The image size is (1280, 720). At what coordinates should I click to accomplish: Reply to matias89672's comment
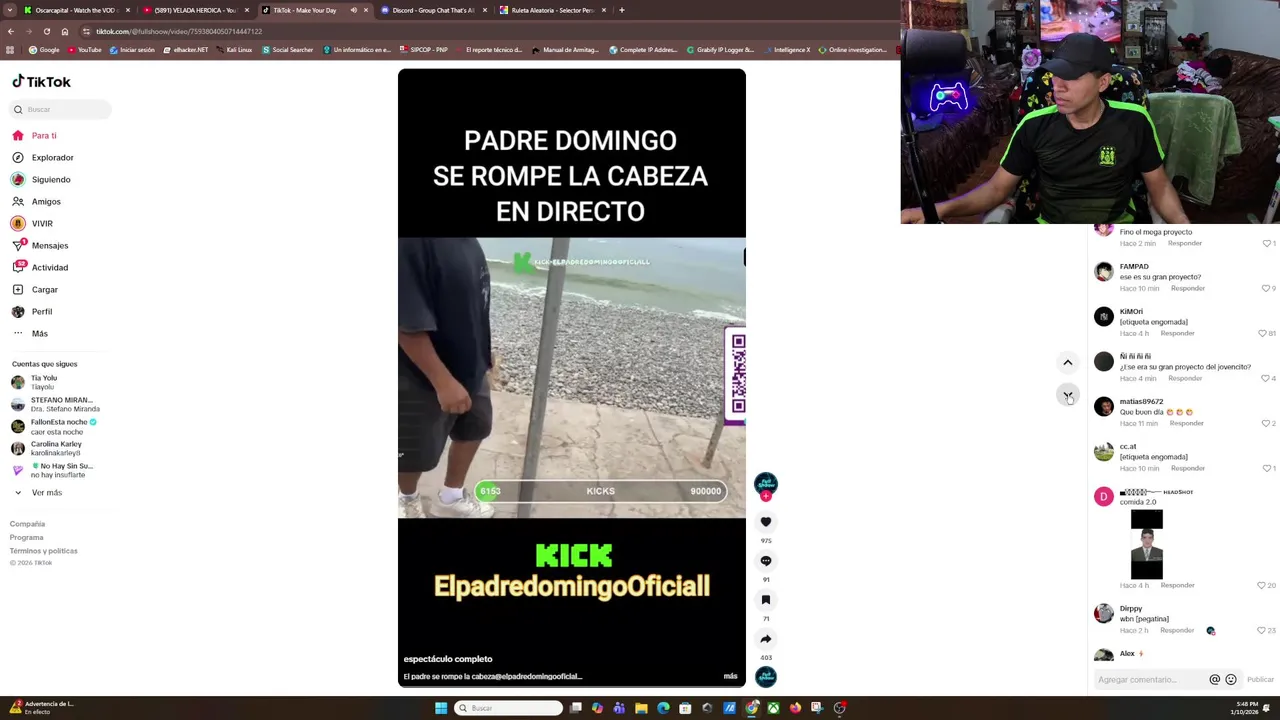(1187, 423)
